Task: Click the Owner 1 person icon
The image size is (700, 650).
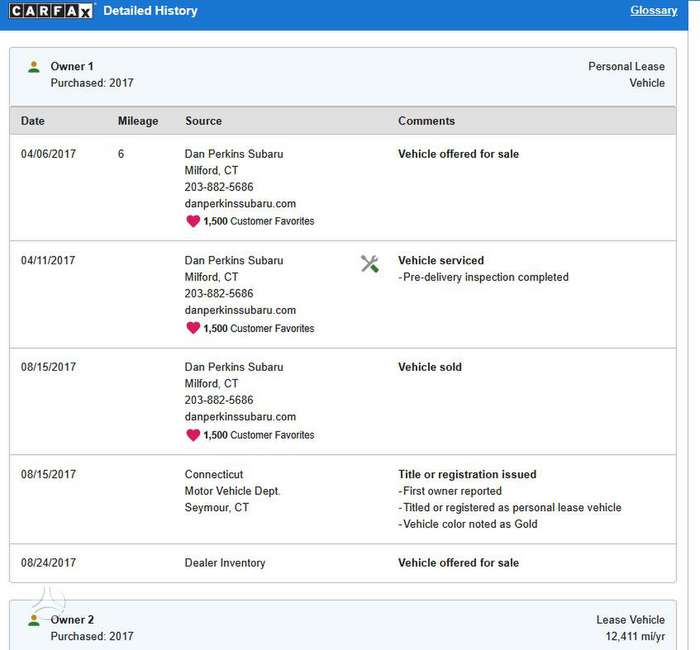Action: tap(34, 67)
